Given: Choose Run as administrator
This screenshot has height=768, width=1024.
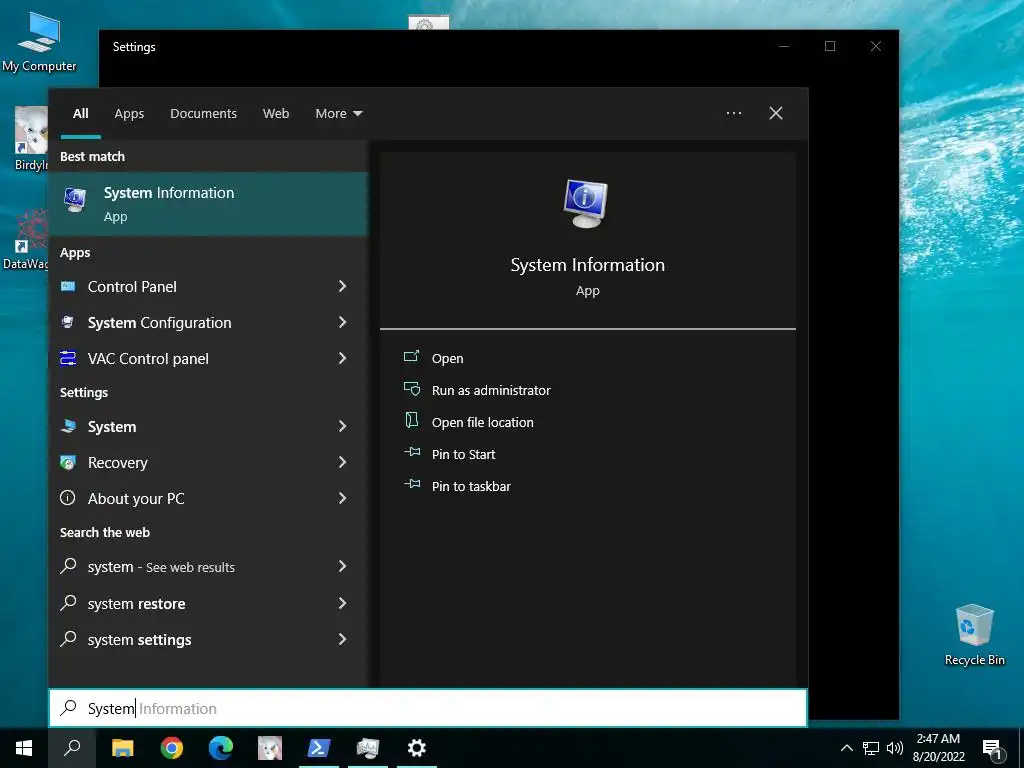Looking at the screenshot, I should coord(491,391).
